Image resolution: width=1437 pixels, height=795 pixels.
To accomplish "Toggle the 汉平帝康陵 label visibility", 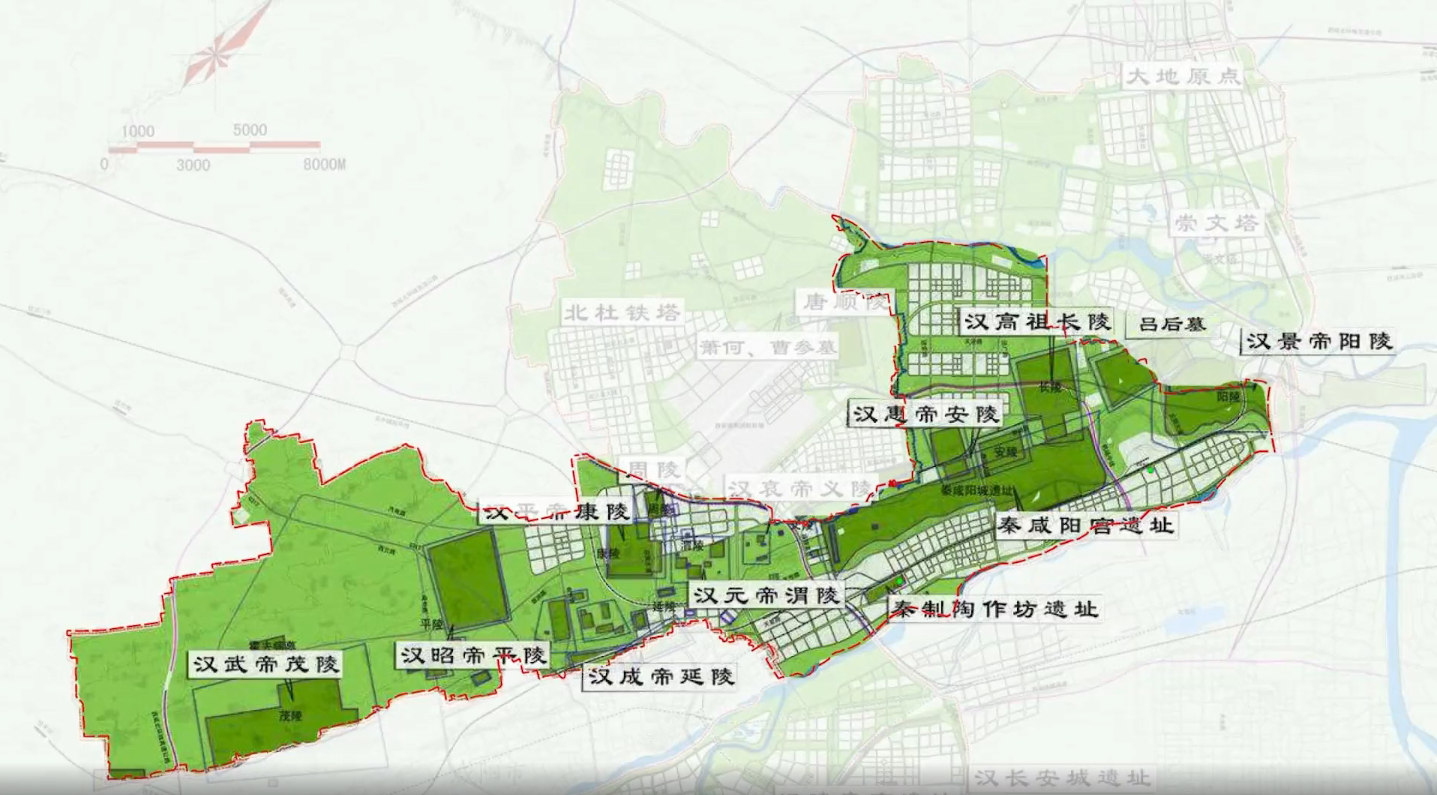I will click(558, 510).
